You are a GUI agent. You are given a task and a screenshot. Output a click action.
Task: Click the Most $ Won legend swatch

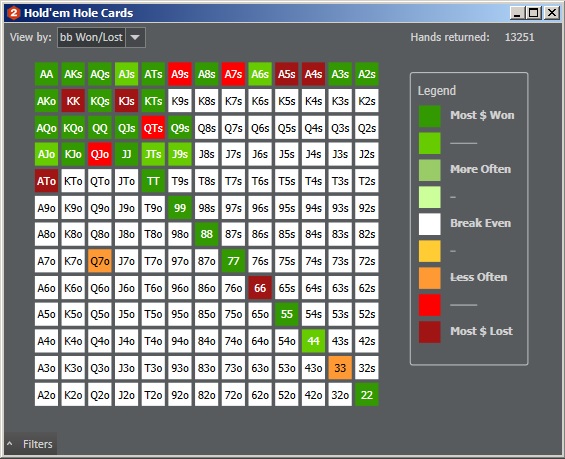(430, 116)
